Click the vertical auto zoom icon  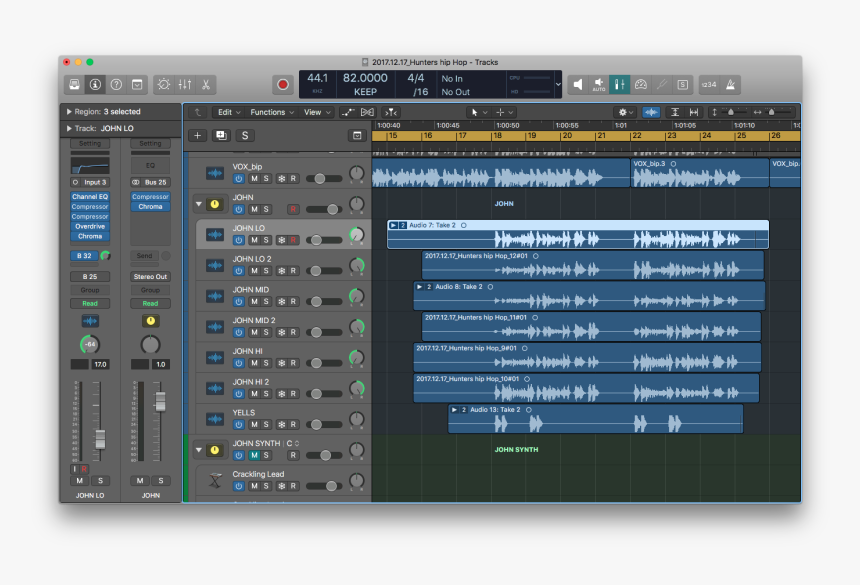pyautogui.click(x=675, y=112)
